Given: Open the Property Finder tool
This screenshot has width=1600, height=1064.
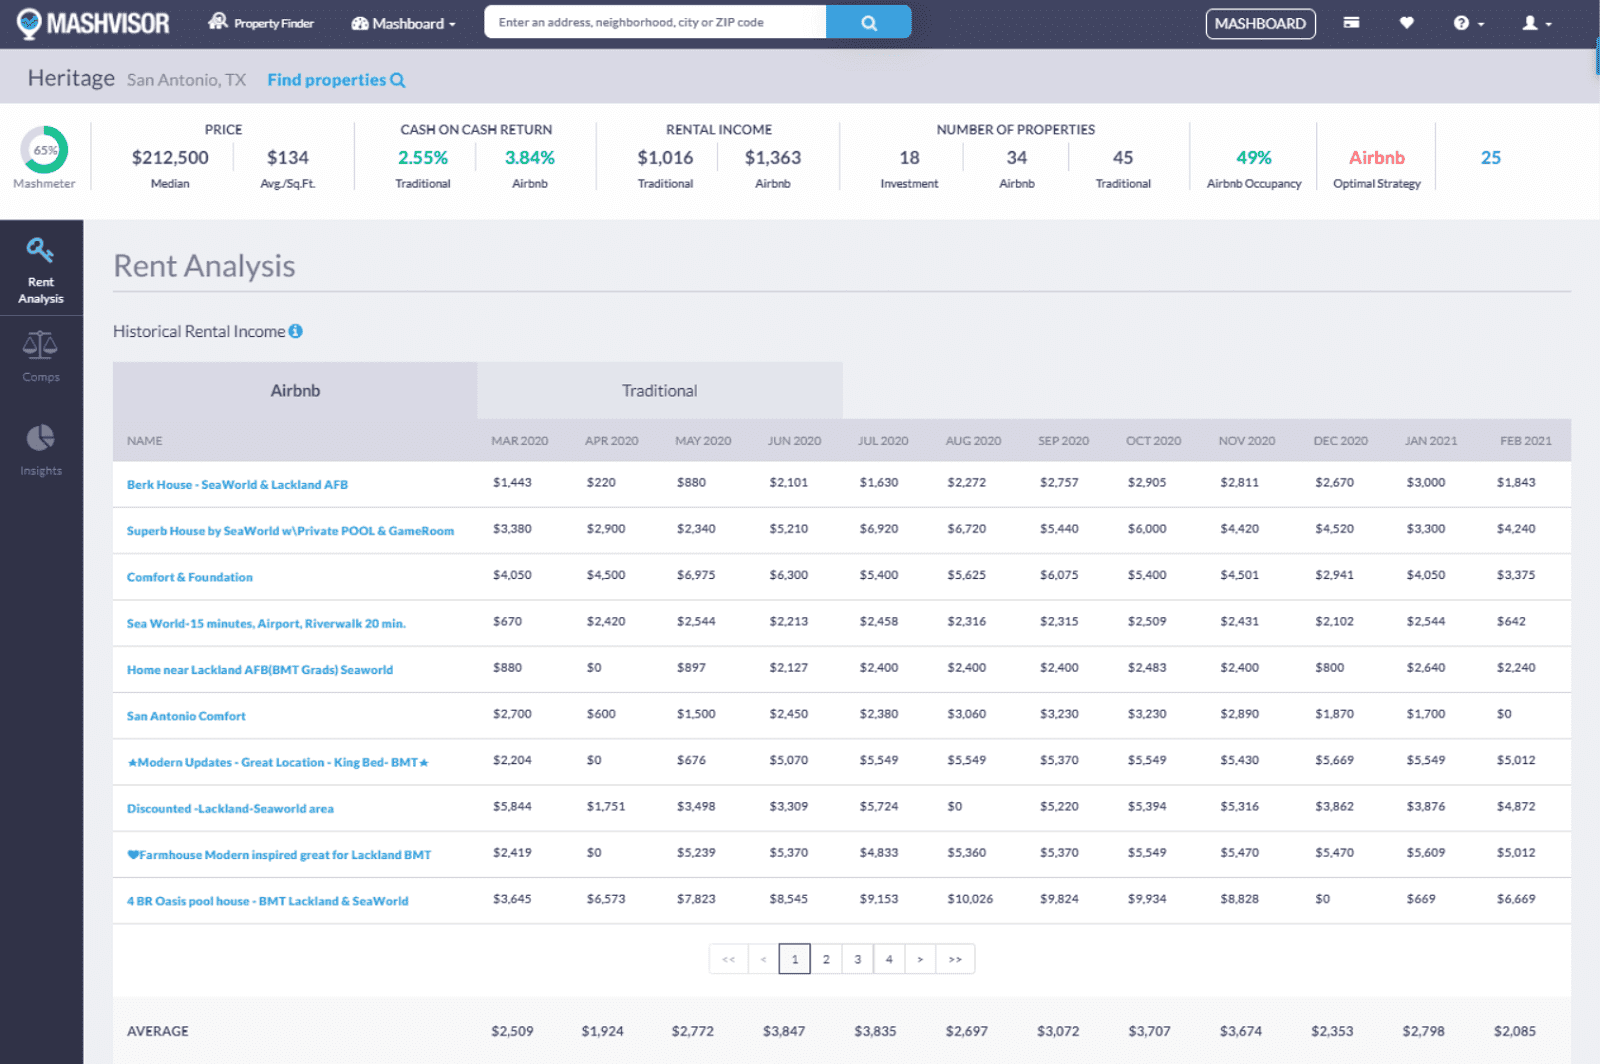Looking at the screenshot, I should (x=261, y=22).
